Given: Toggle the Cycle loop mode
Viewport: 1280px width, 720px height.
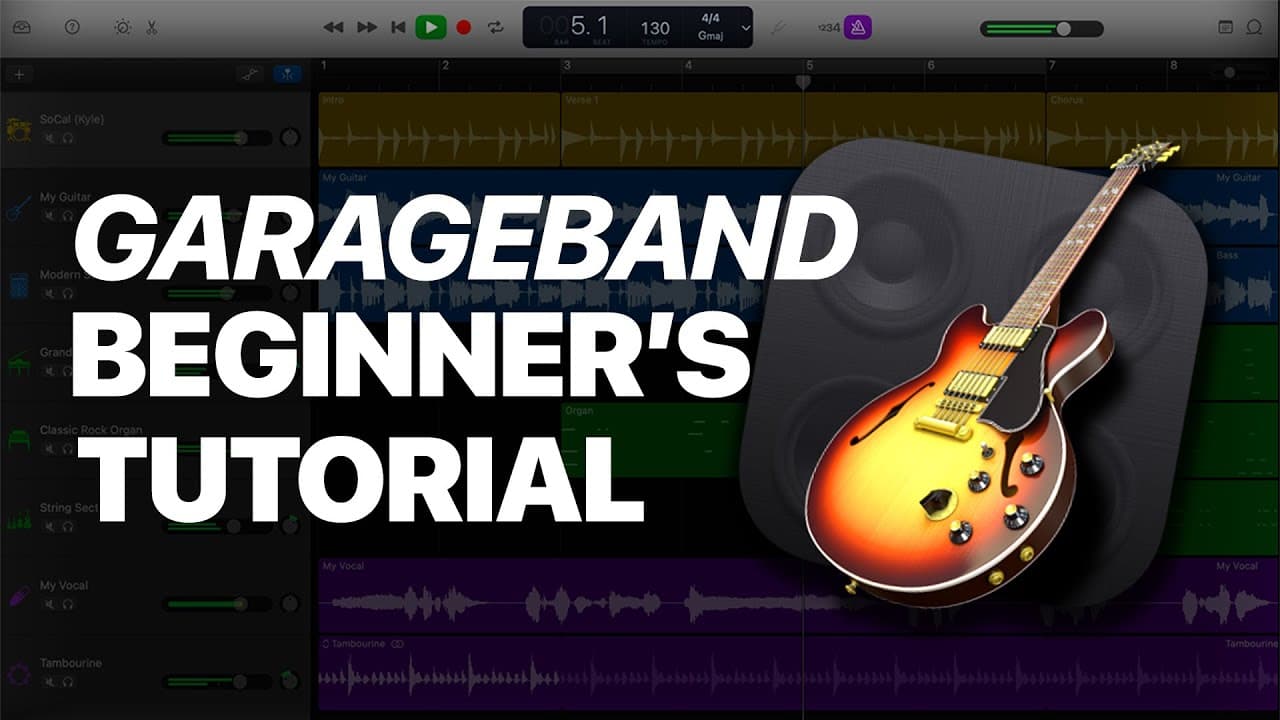Looking at the screenshot, I should pos(496,28).
